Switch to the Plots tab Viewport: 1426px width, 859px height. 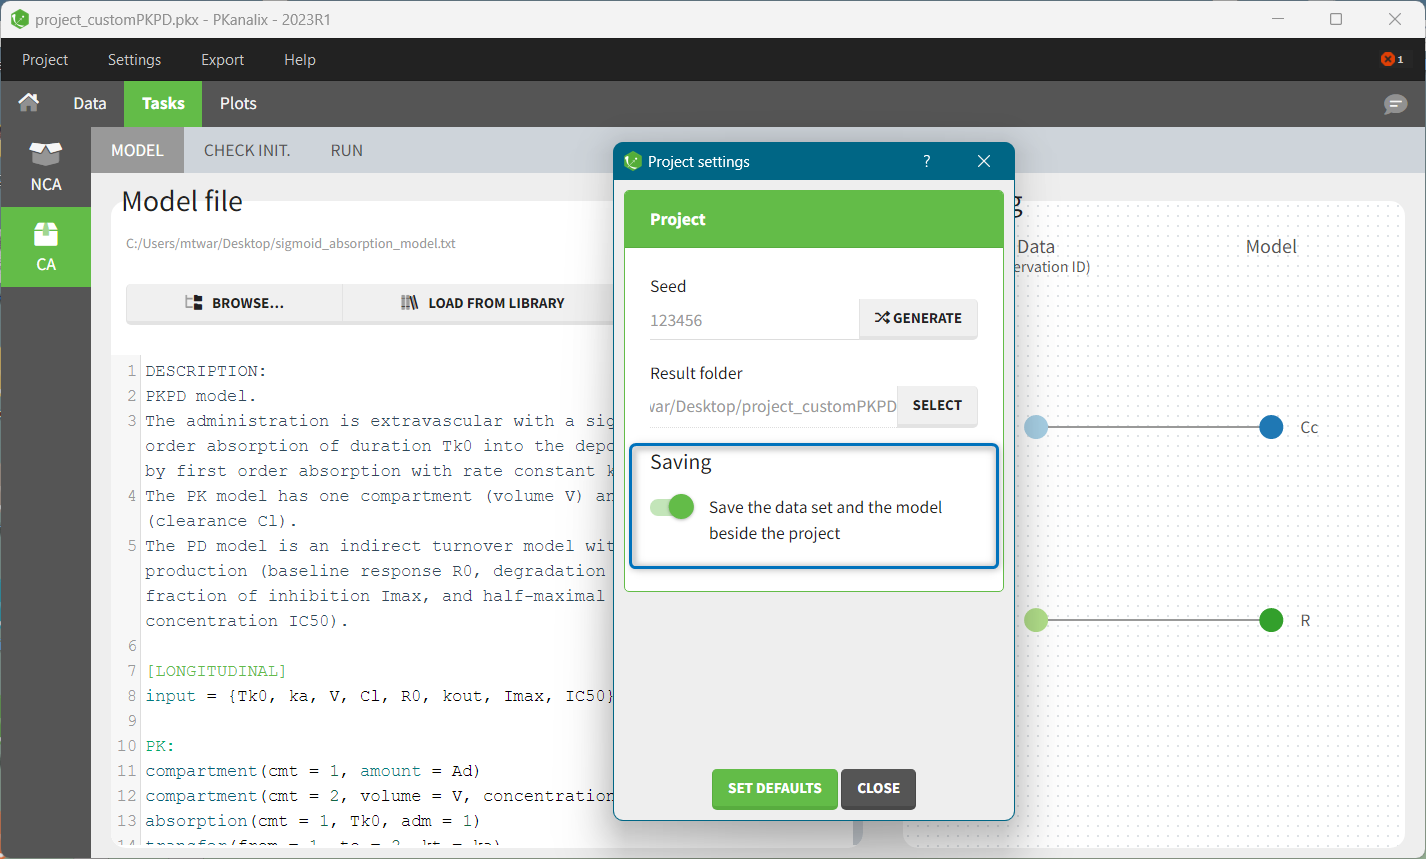(x=238, y=103)
